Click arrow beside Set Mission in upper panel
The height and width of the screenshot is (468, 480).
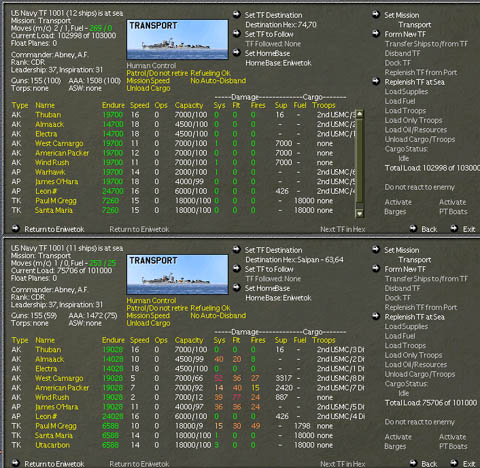point(376,14)
